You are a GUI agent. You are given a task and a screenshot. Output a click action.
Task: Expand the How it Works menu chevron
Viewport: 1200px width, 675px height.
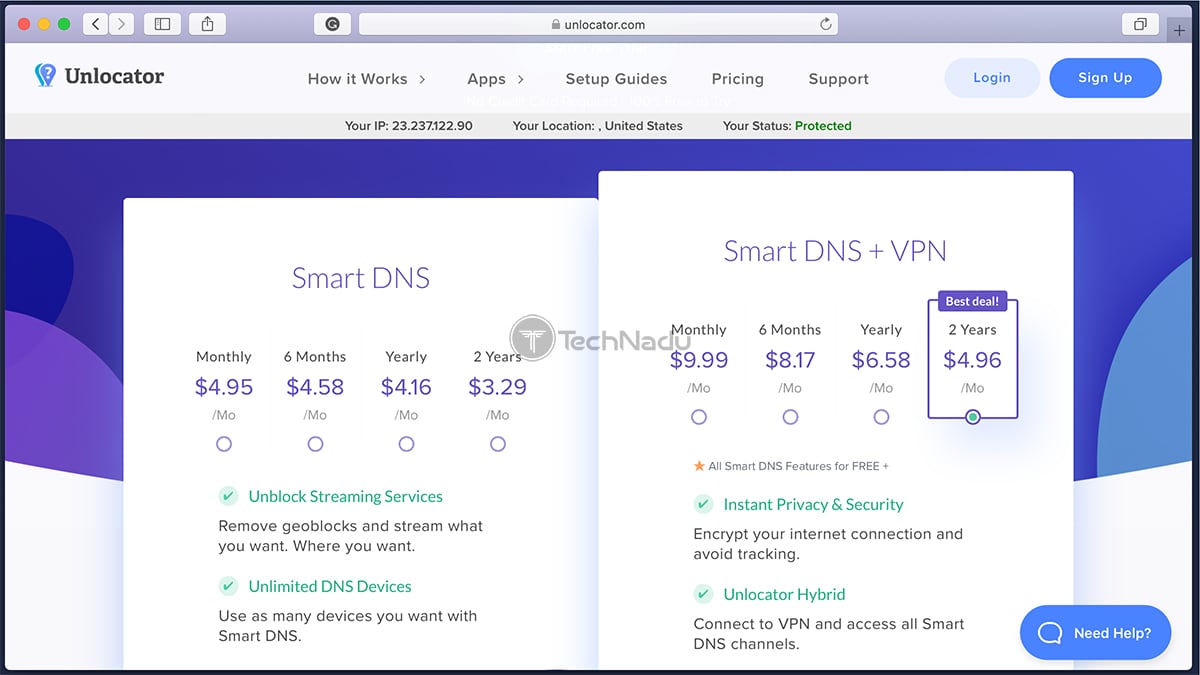click(x=422, y=79)
